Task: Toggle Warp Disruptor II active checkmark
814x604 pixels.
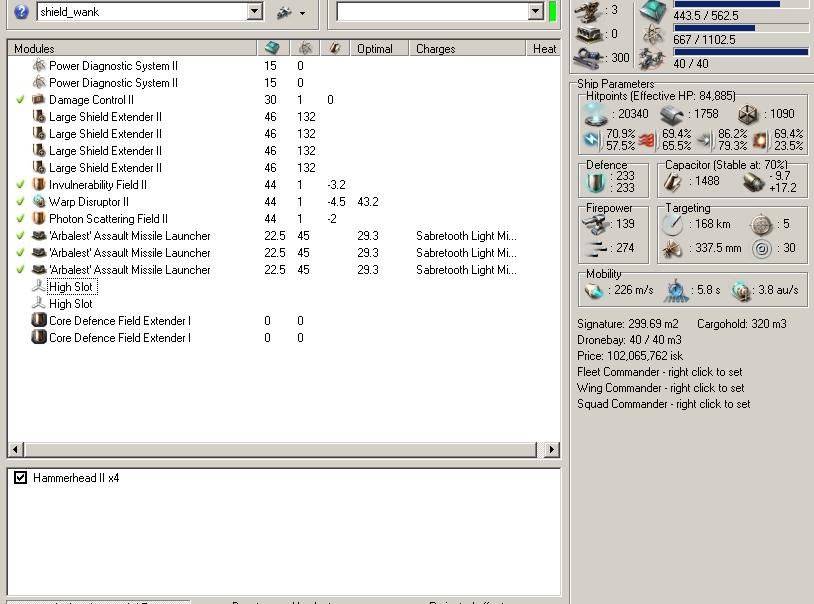Action: (20, 202)
